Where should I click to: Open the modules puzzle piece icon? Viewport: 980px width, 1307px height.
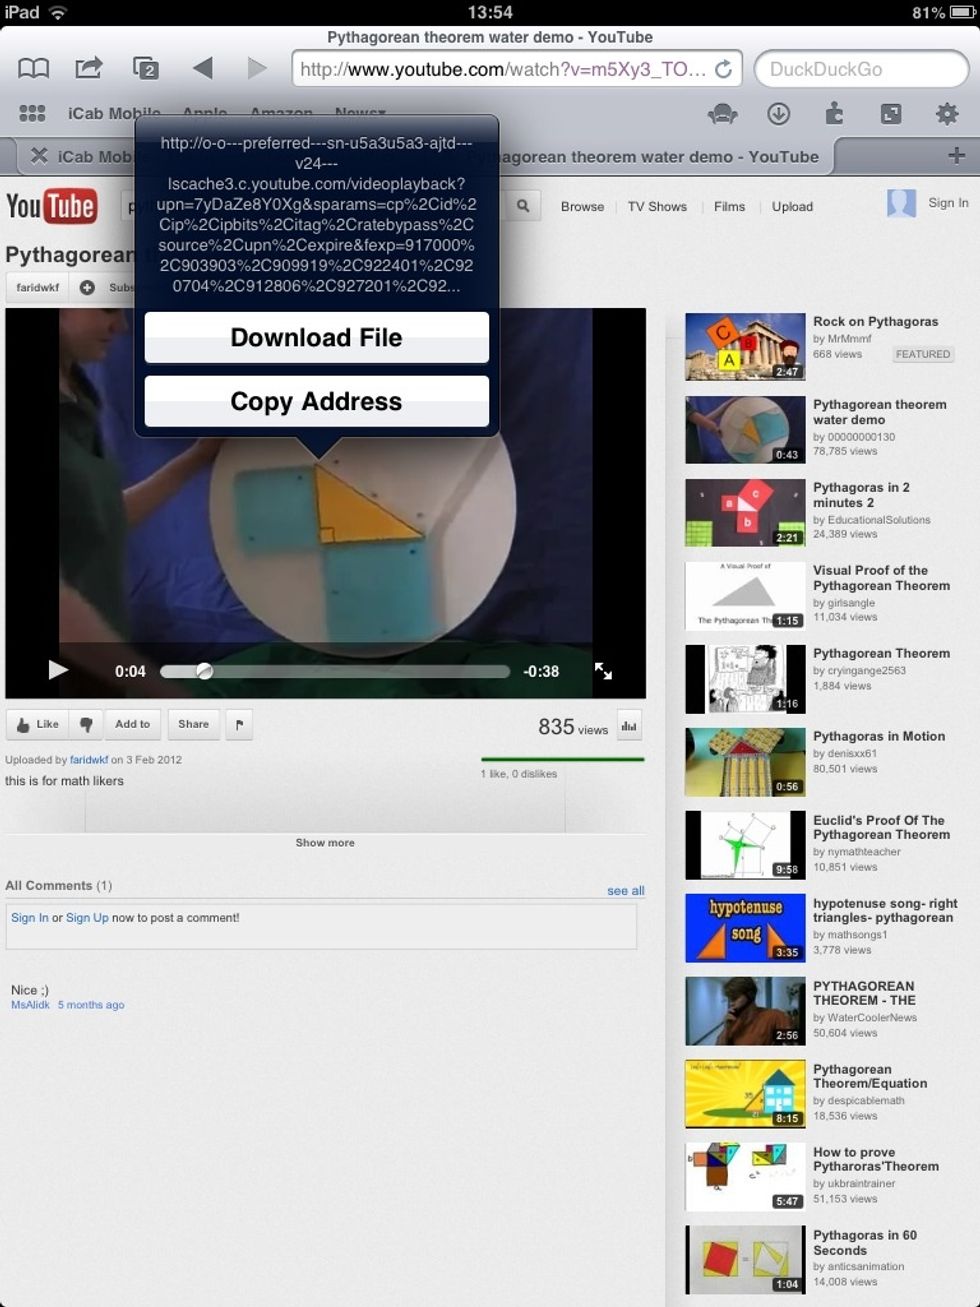point(835,114)
